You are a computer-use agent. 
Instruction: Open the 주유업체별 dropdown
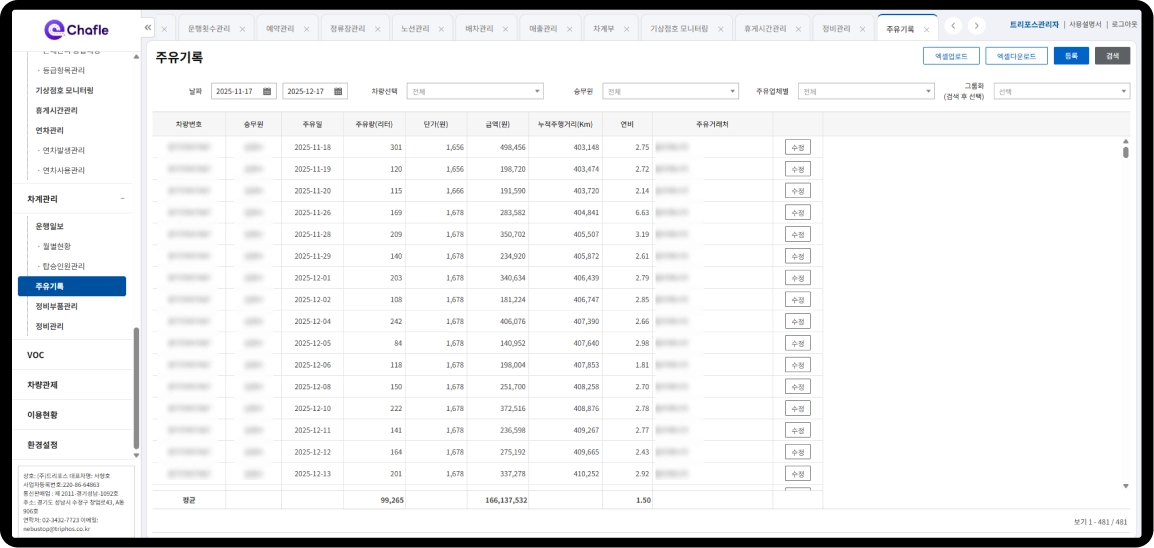pos(865,91)
